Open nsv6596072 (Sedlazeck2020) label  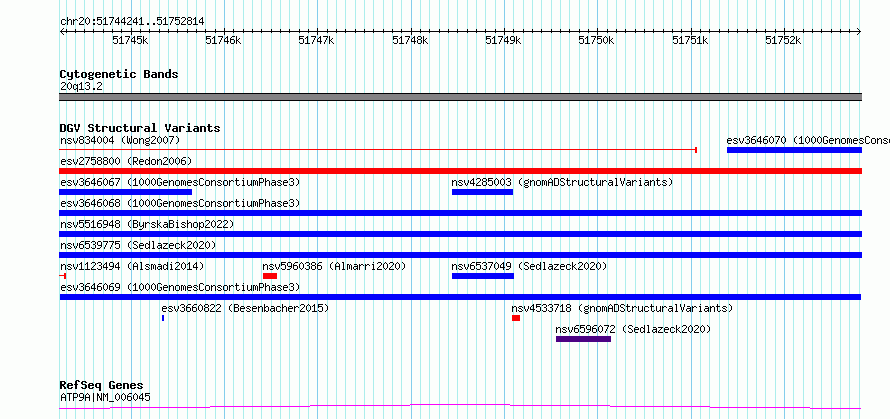(633, 329)
